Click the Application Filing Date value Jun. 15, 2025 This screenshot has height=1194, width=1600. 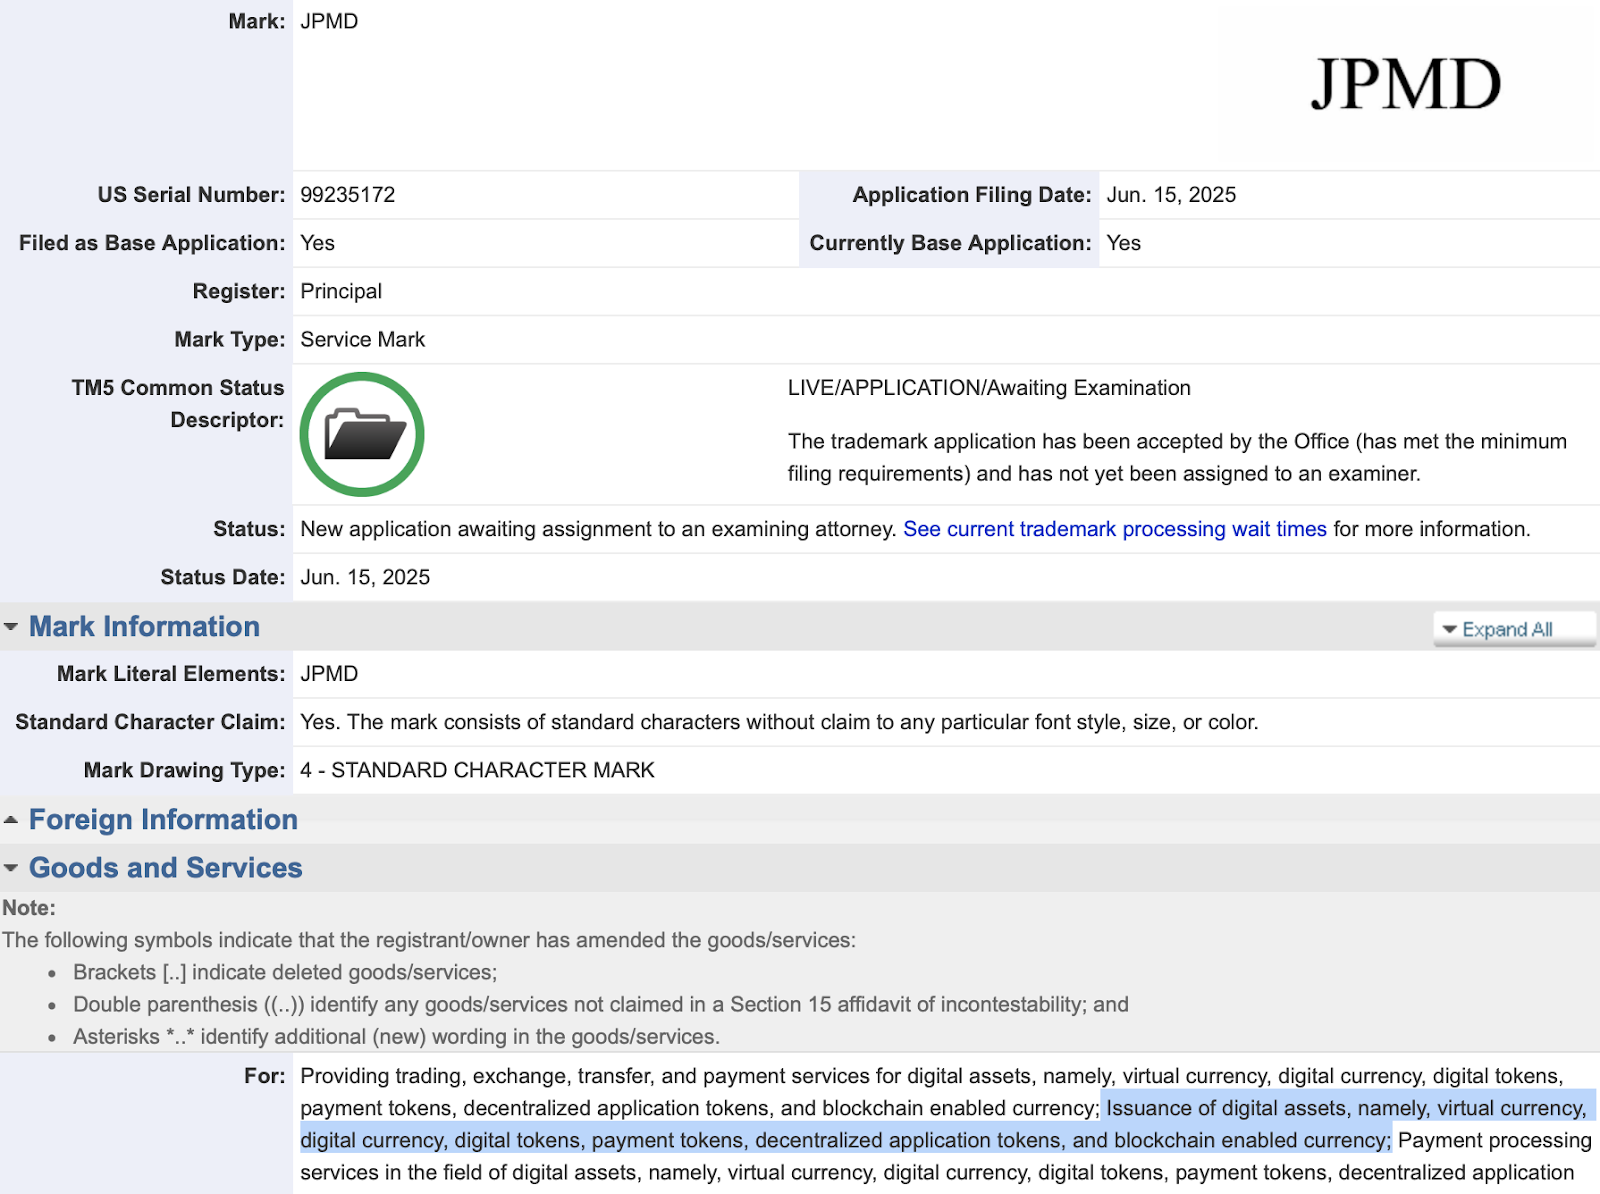point(1171,195)
